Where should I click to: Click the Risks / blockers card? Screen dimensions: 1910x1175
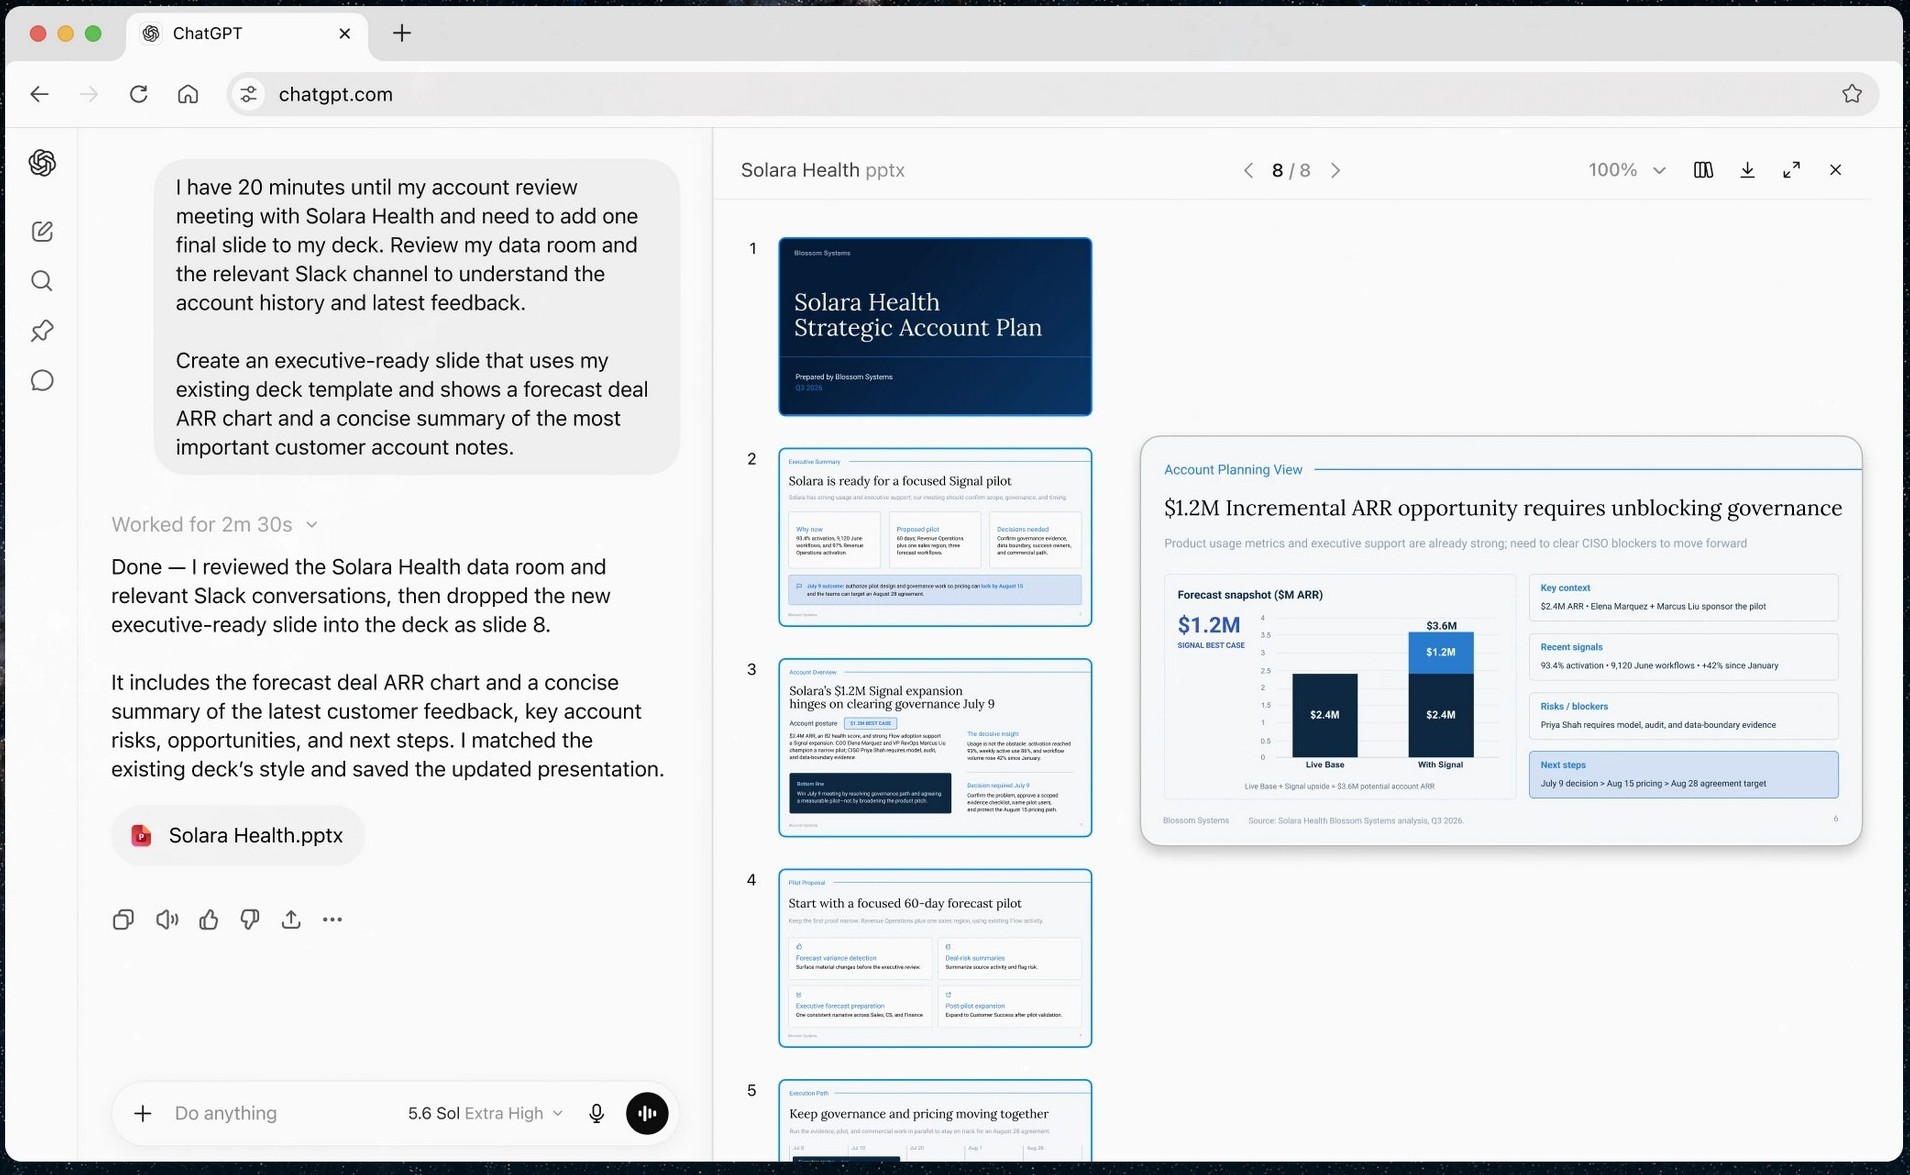(1683, 715)
